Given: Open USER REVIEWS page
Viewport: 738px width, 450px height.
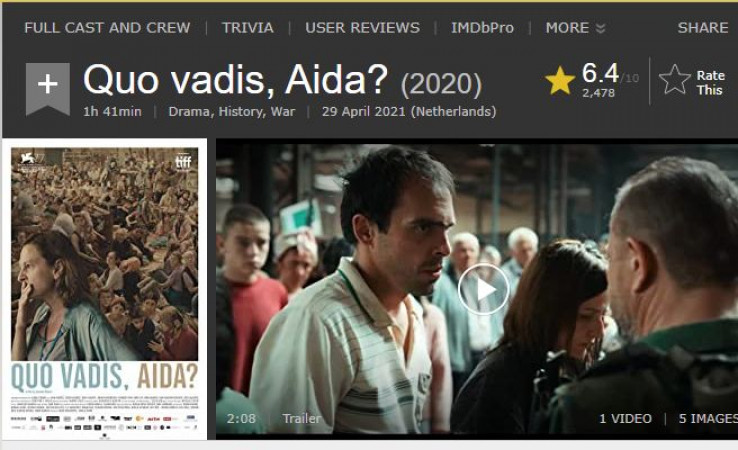Looking at the screenshot, I should tap(362, 28).
